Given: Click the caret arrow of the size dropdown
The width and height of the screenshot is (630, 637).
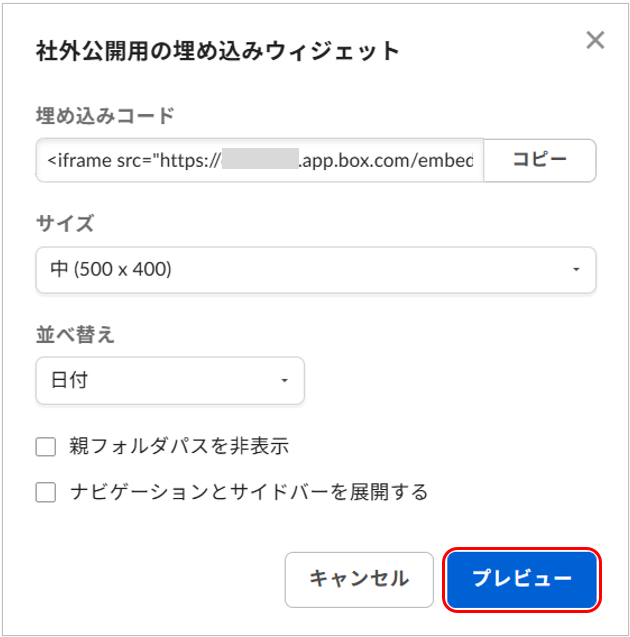Looking at the screenshot, I should 576,270.
